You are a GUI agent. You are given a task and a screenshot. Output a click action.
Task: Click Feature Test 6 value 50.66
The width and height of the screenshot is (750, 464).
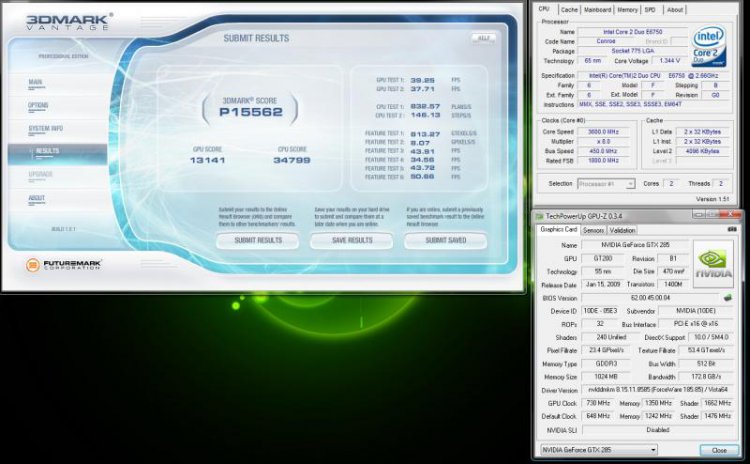coord(422,177)
